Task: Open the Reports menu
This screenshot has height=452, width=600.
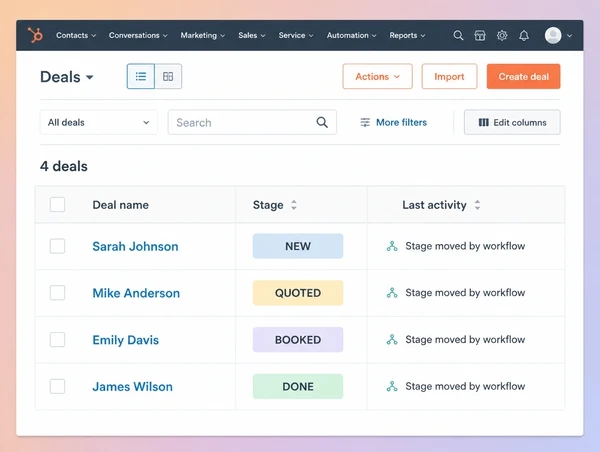Action: click(x=407, y=35)
